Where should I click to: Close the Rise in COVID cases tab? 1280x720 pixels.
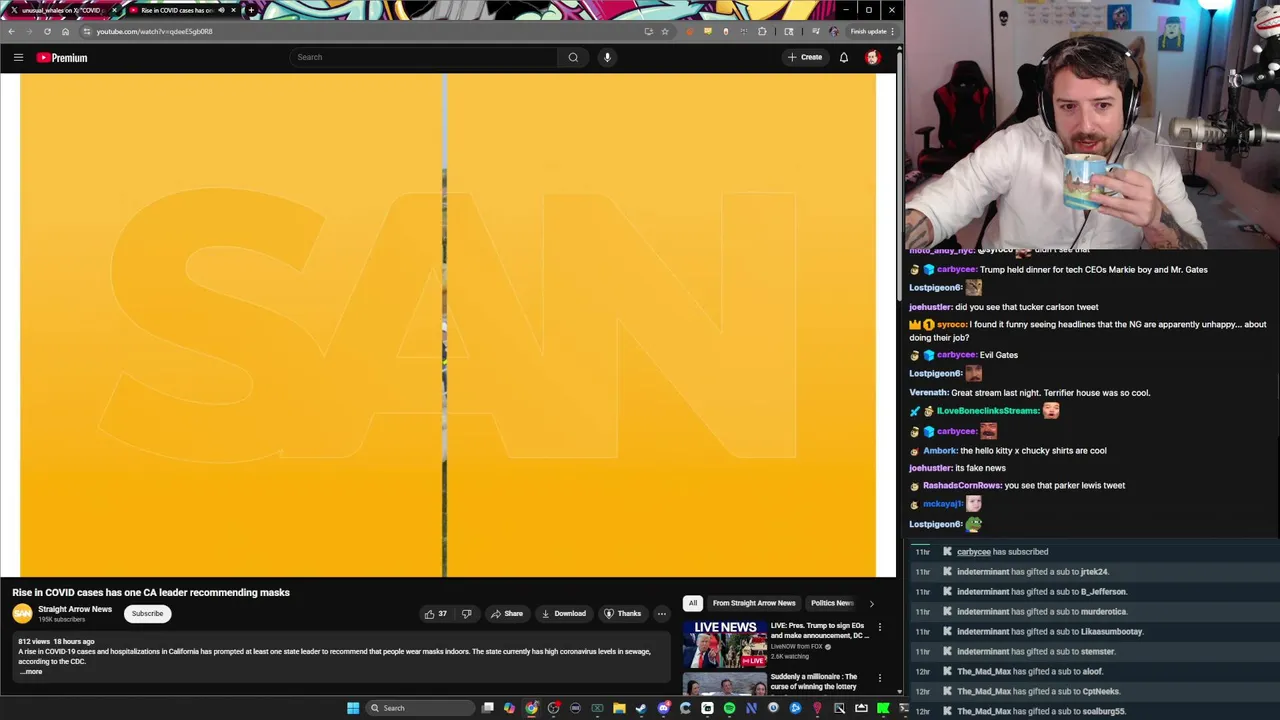(233, 10)
